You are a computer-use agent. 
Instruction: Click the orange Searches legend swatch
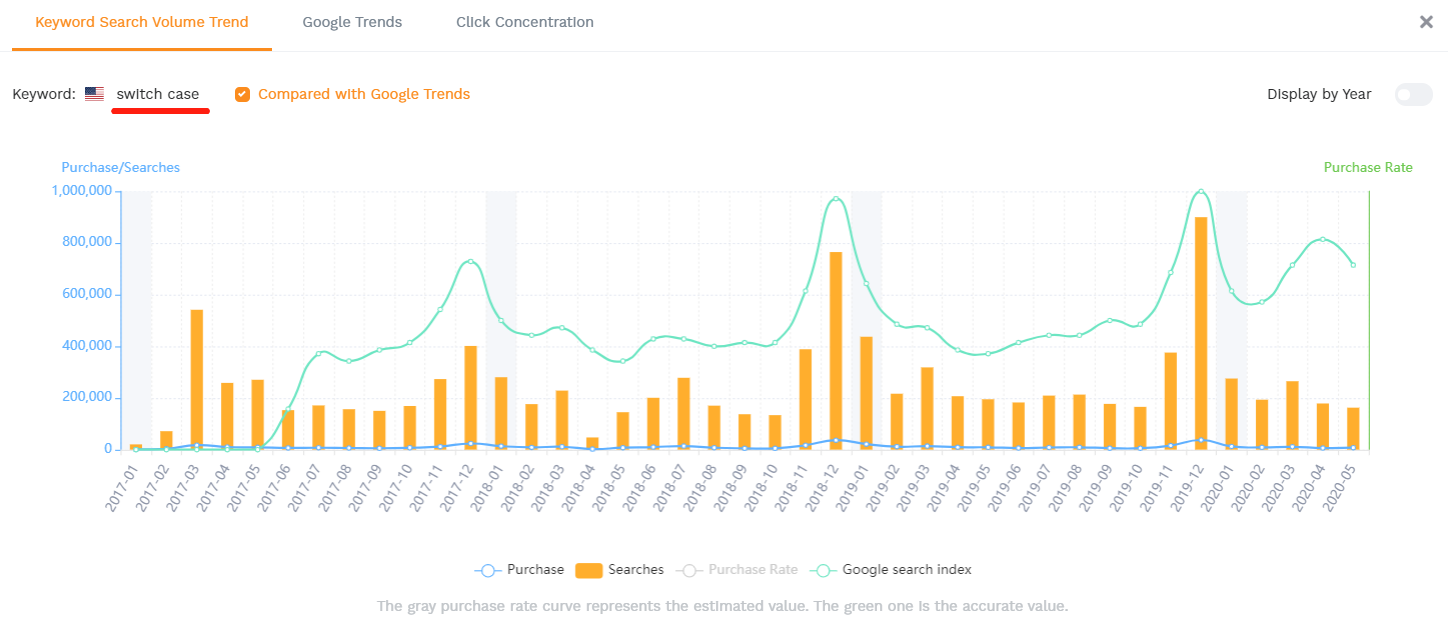589,570
